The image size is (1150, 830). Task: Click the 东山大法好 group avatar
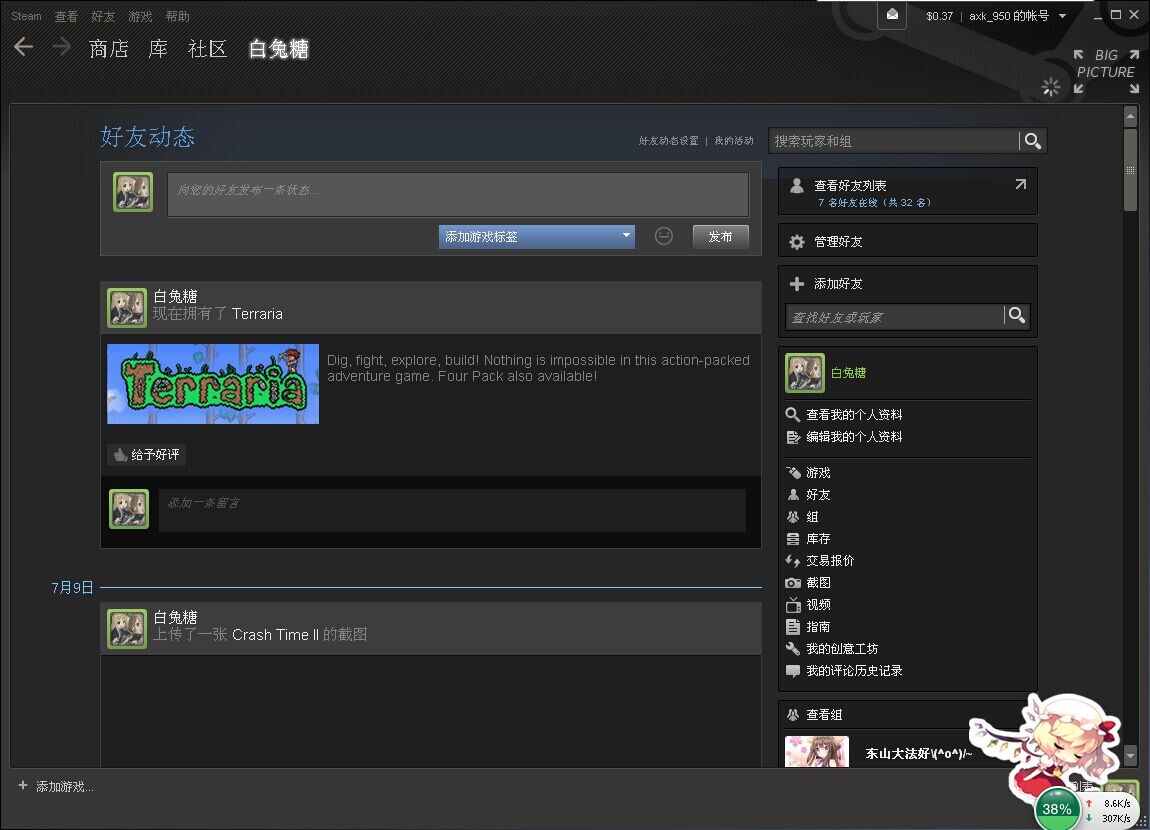[x=816, y=752]
